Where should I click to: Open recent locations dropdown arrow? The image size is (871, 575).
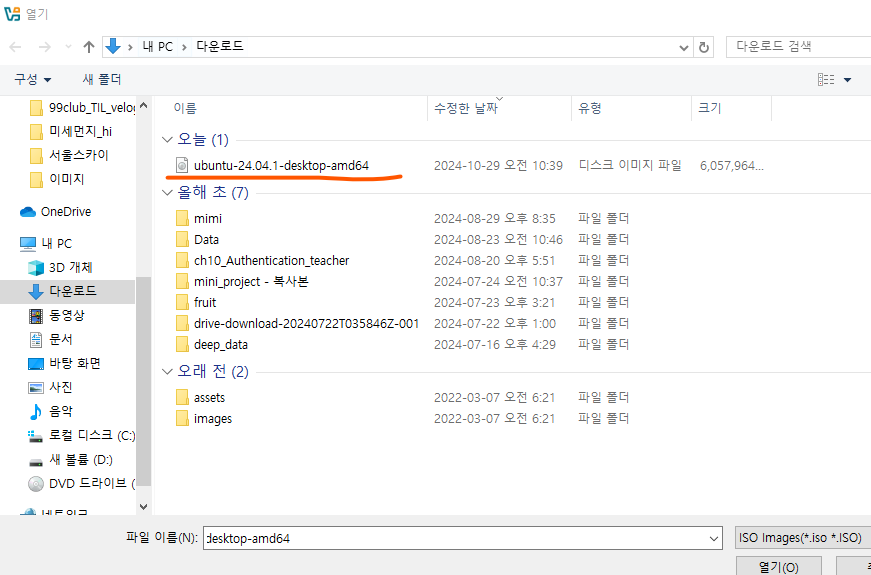point(68,47)
